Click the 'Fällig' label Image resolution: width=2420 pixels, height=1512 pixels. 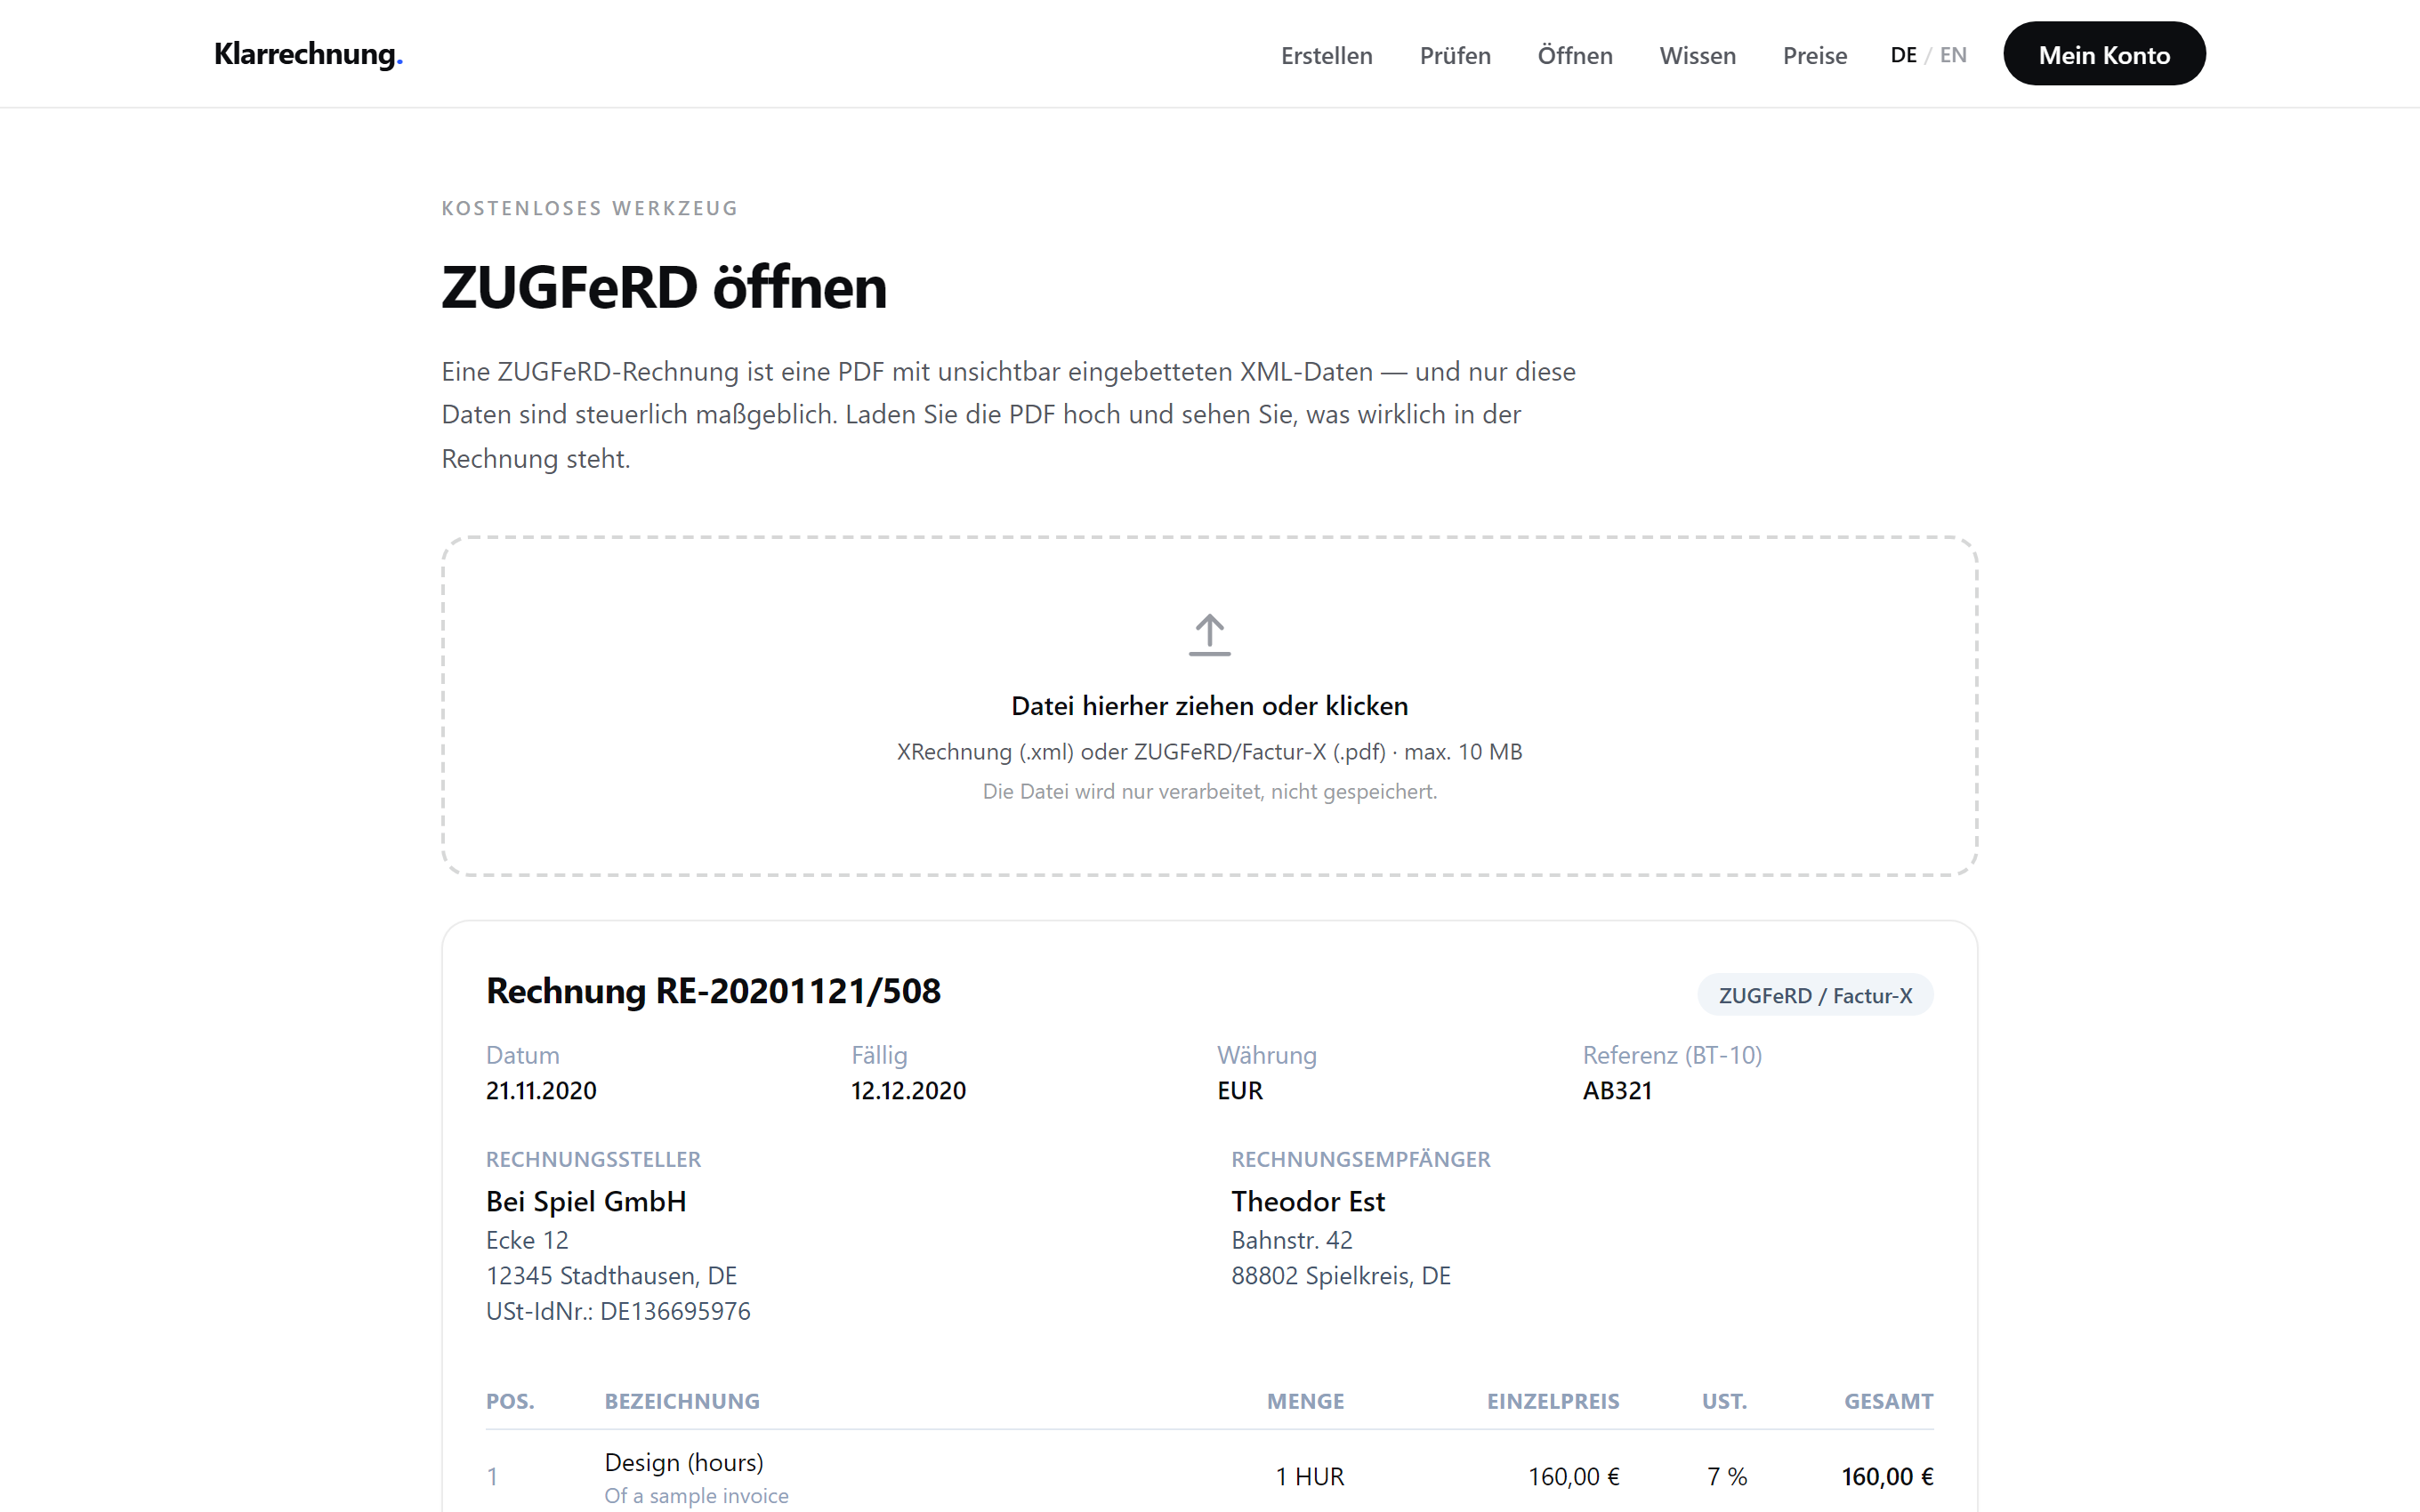click(x=879, y=1055)
